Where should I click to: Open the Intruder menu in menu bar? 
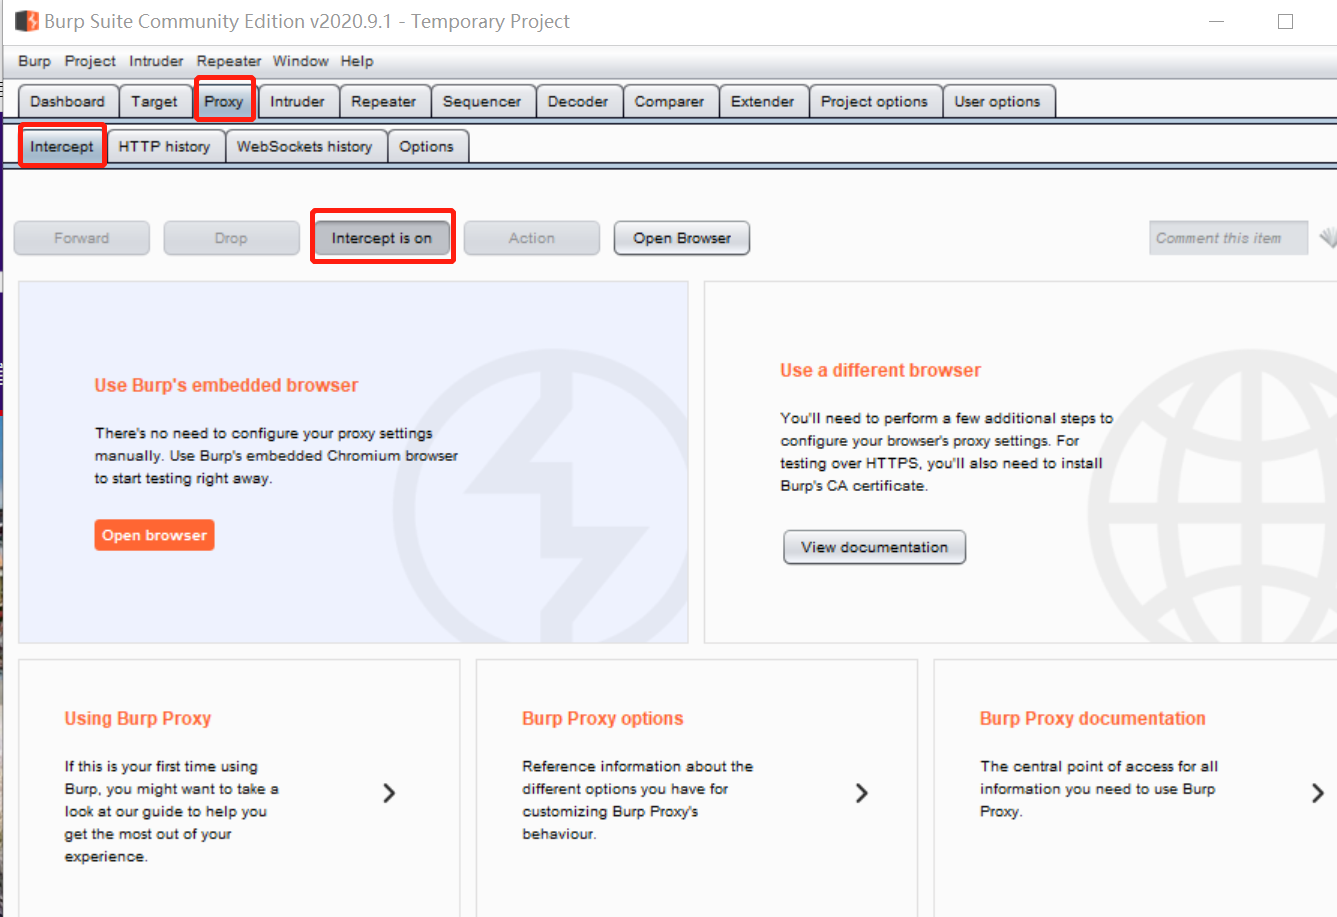(156, 61)
